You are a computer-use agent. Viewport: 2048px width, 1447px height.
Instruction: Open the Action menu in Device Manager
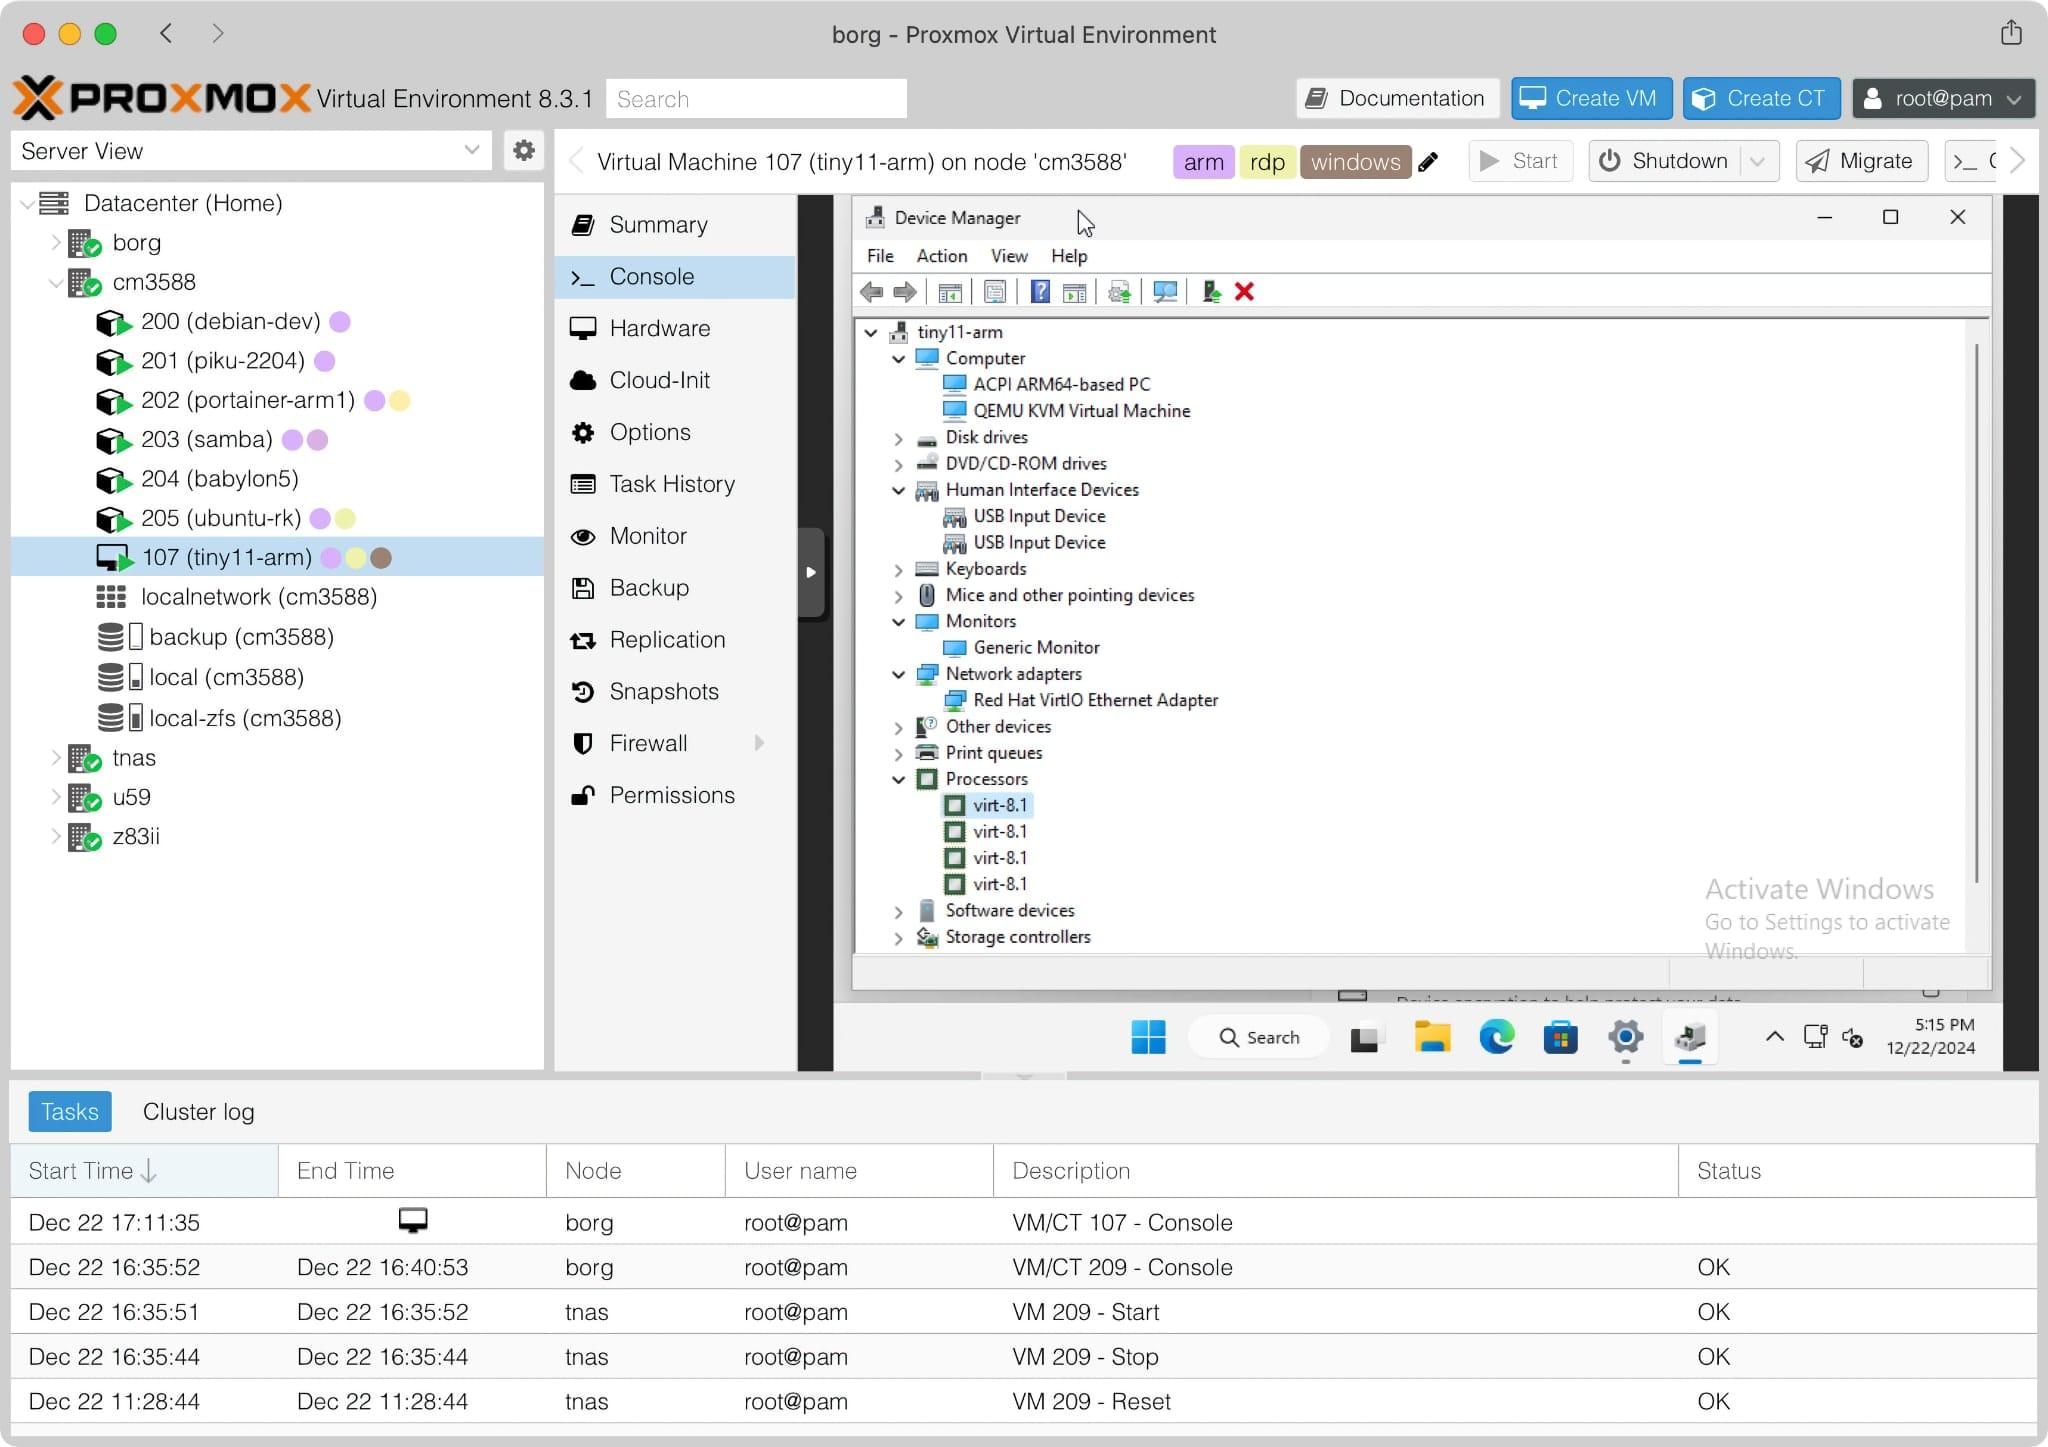(941, 257)
